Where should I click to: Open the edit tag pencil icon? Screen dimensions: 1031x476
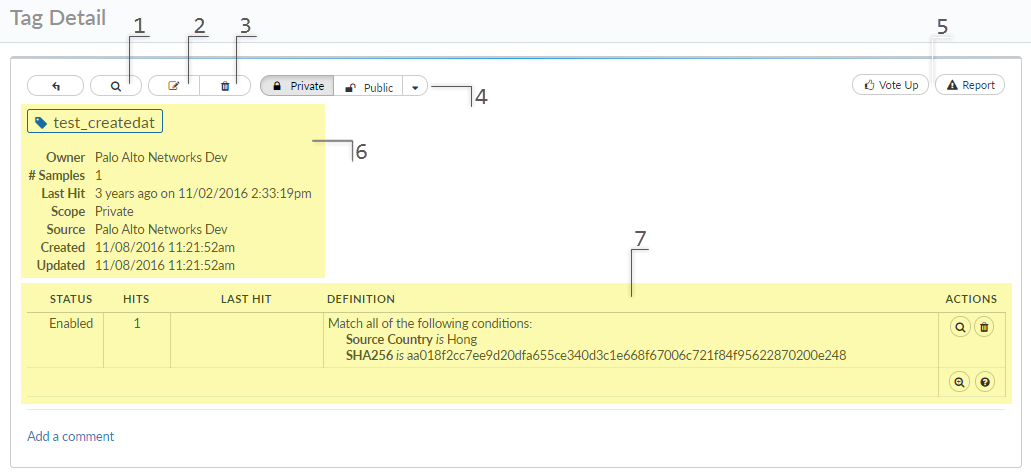tap(174, 86)
